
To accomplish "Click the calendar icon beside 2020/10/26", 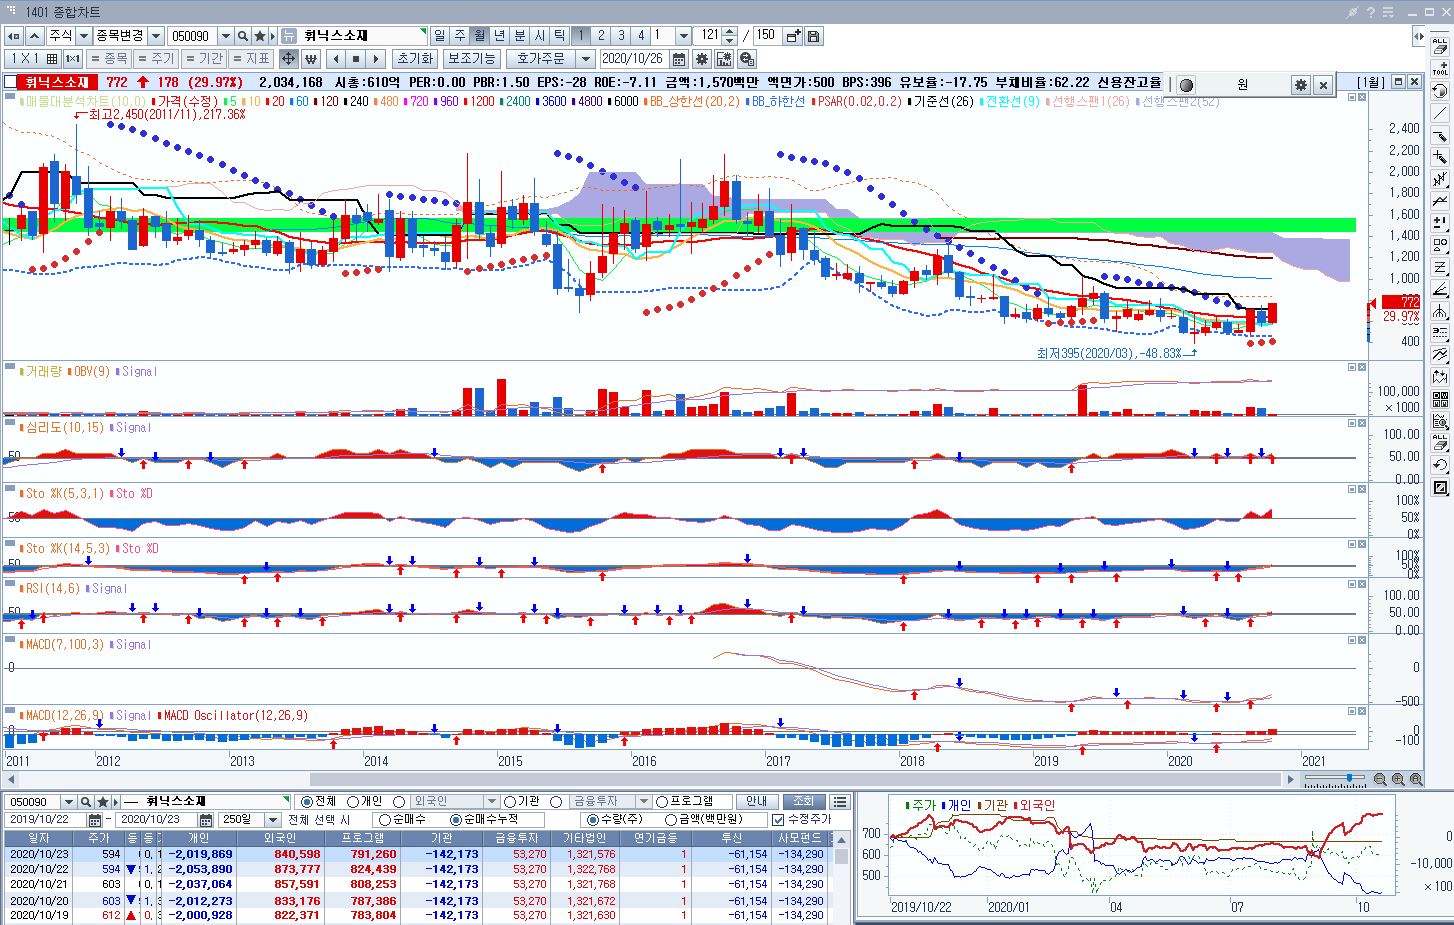I will tap(679, 59).
